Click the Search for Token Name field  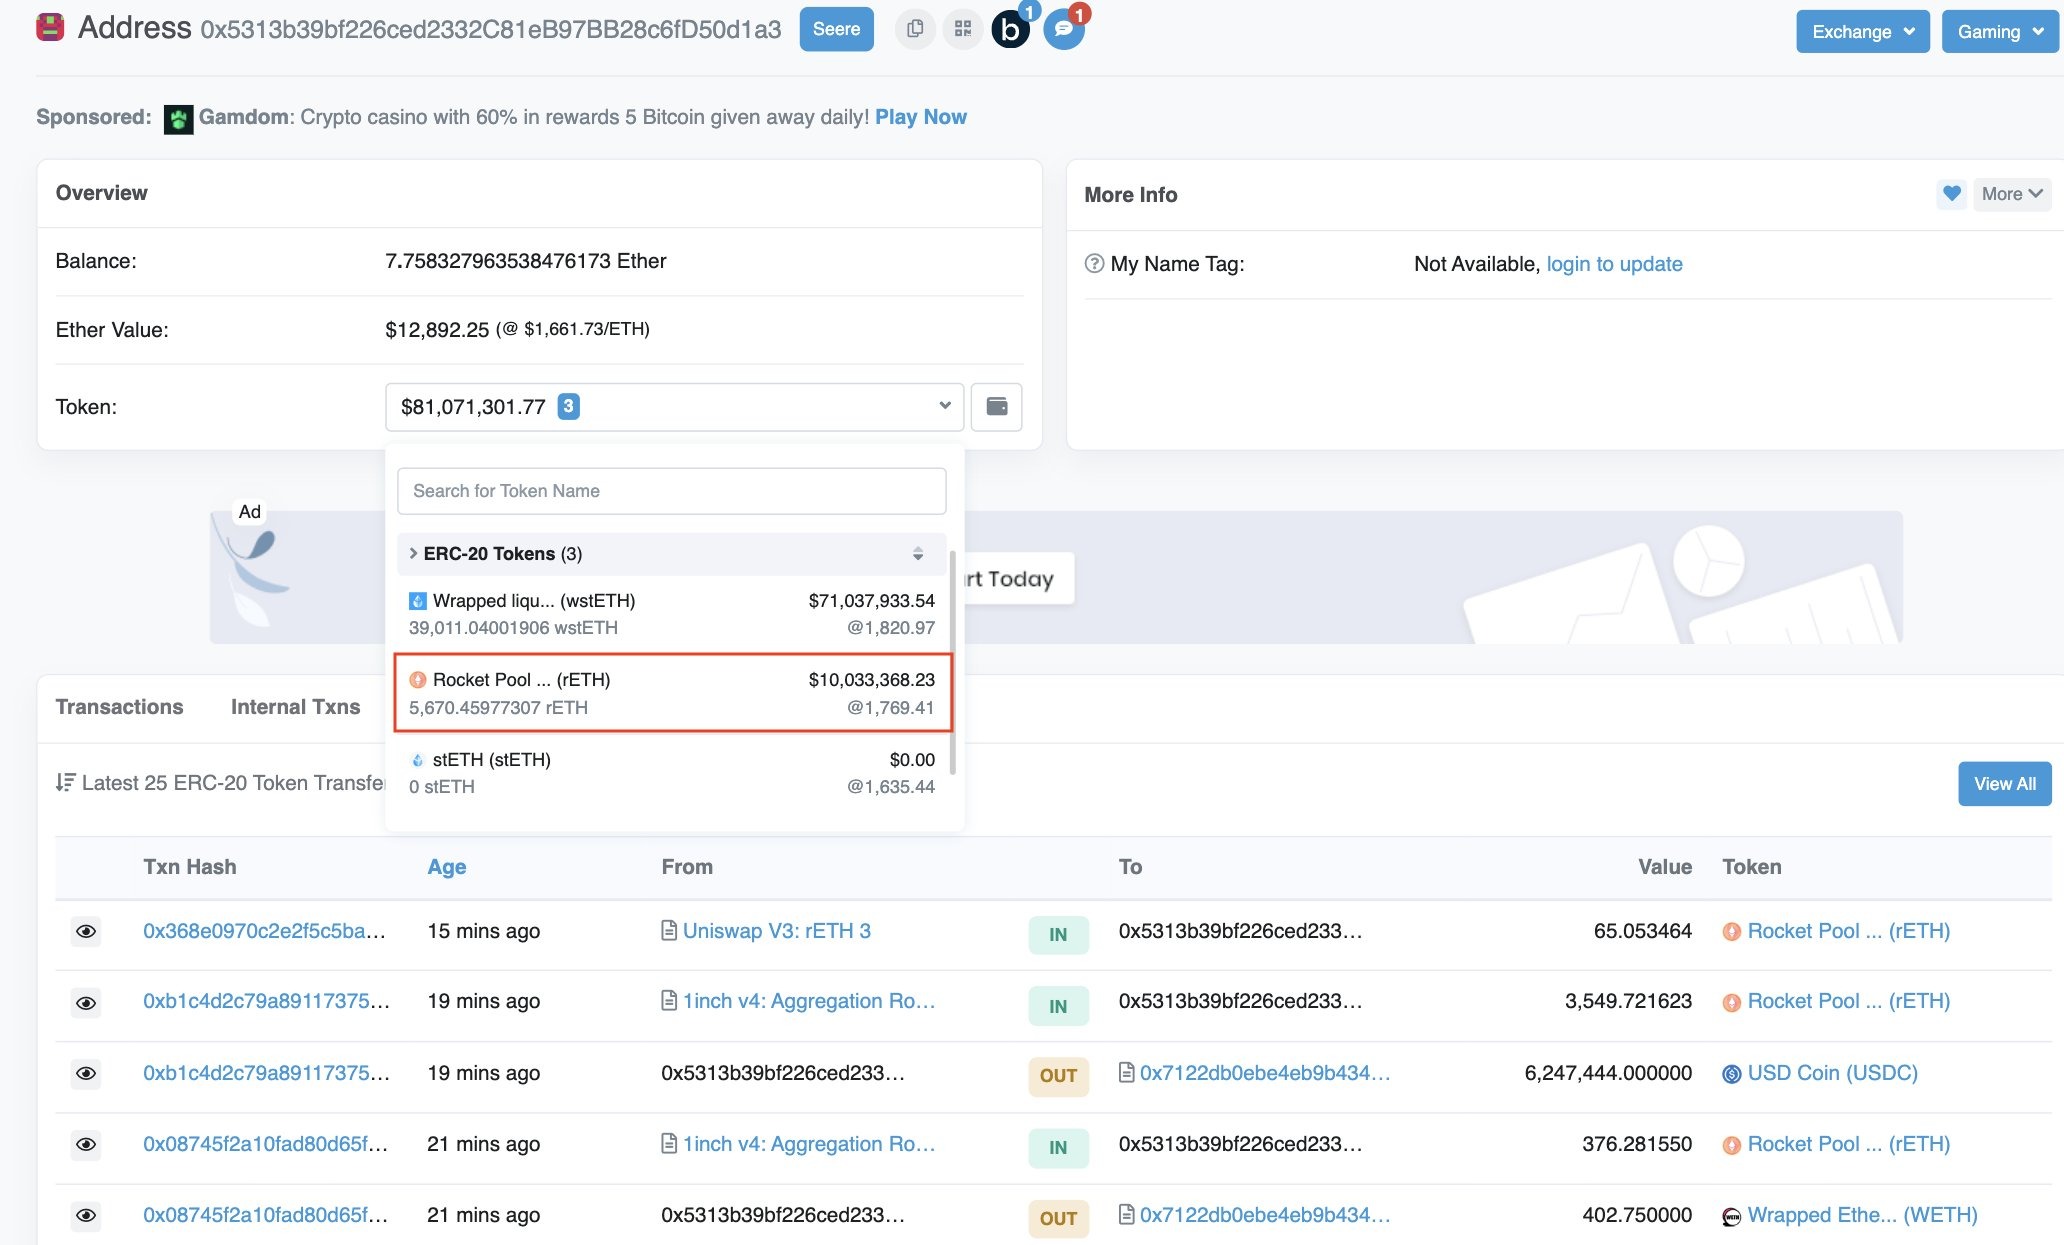(x=671, y=491)
